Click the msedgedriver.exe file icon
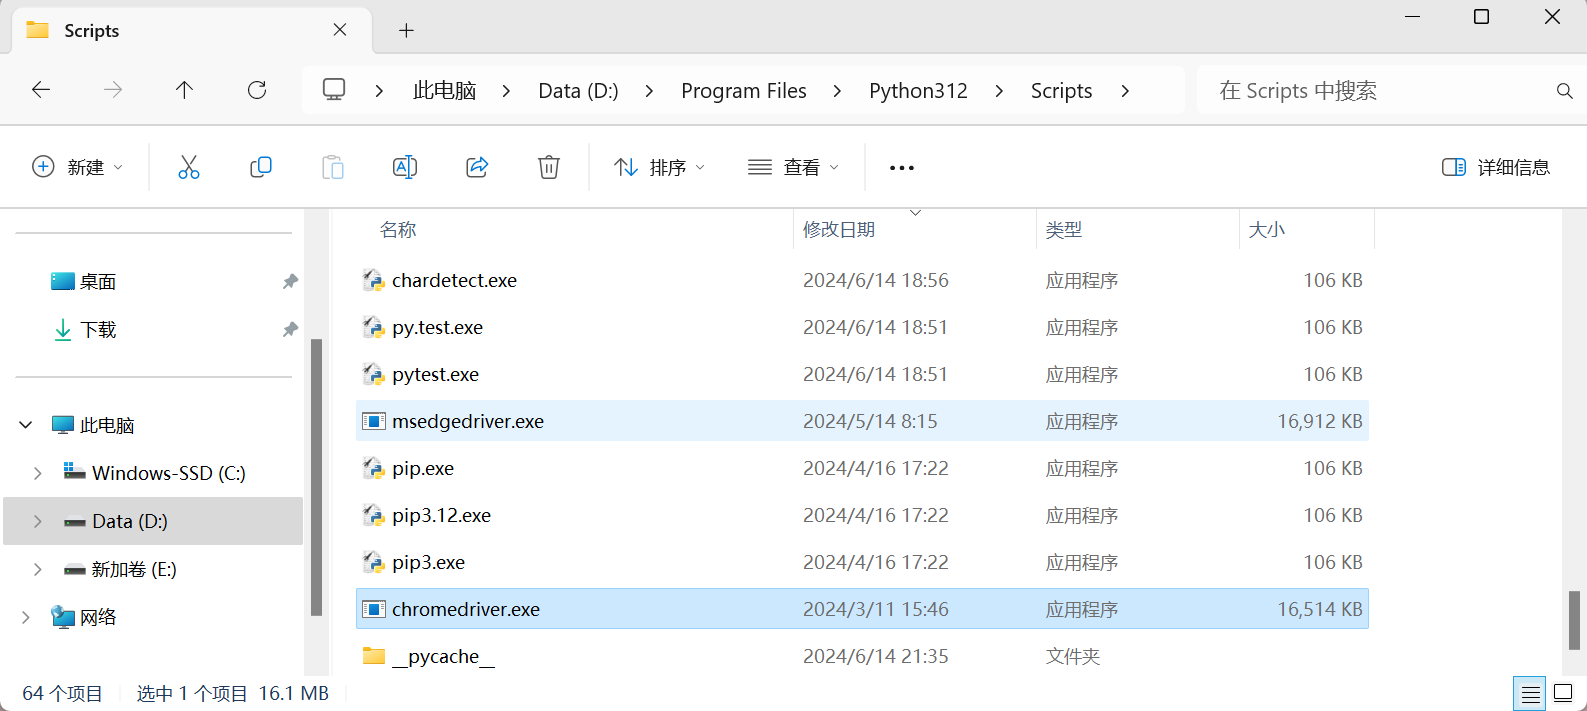 coord(373,421)
